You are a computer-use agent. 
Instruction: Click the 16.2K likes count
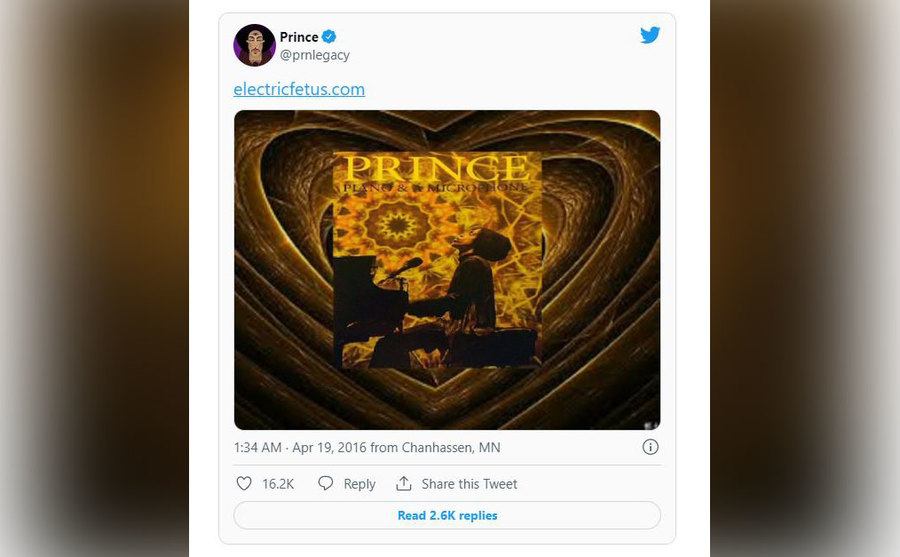[278, 484]
